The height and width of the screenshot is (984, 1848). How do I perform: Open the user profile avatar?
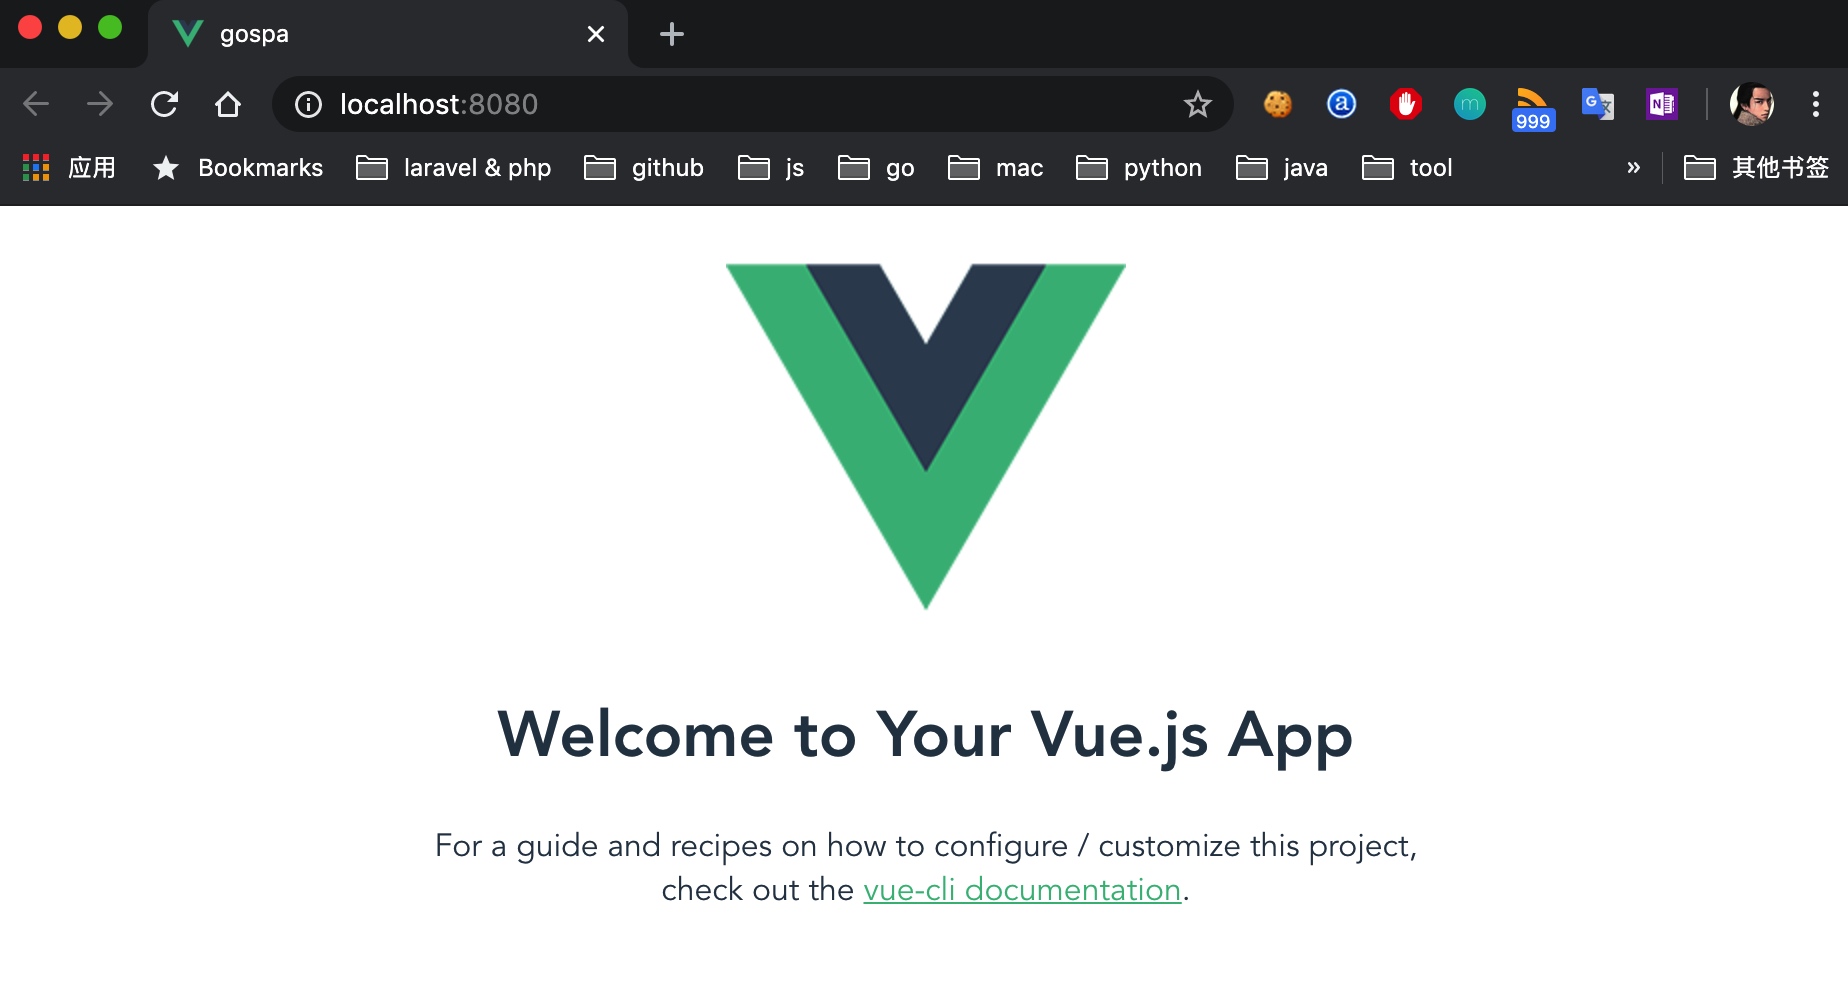point(1752,104)
